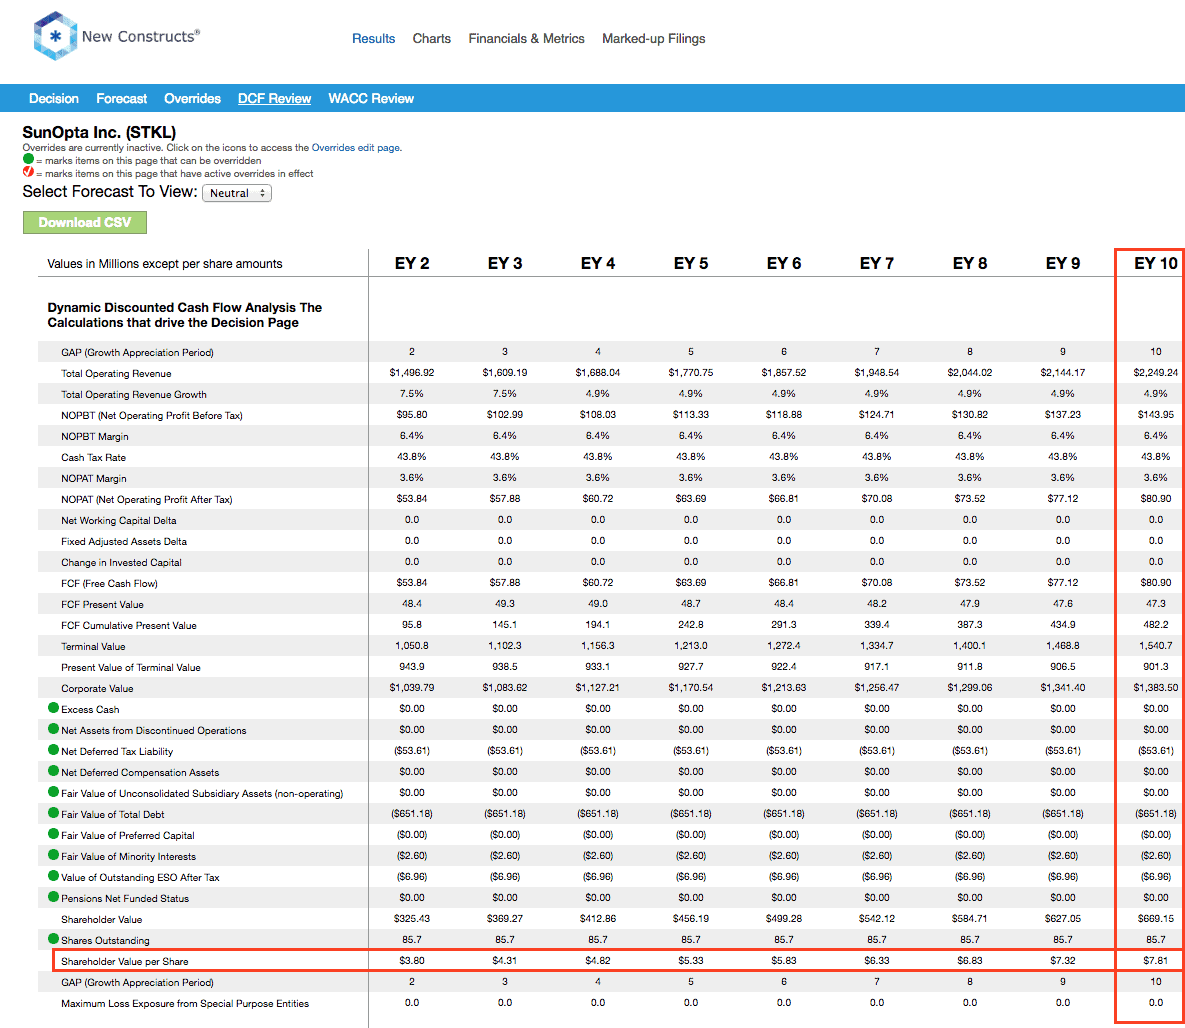Click override icon for Shares Outstanding
Screen dimensions: 1185x1028
(x=53, y=939)
